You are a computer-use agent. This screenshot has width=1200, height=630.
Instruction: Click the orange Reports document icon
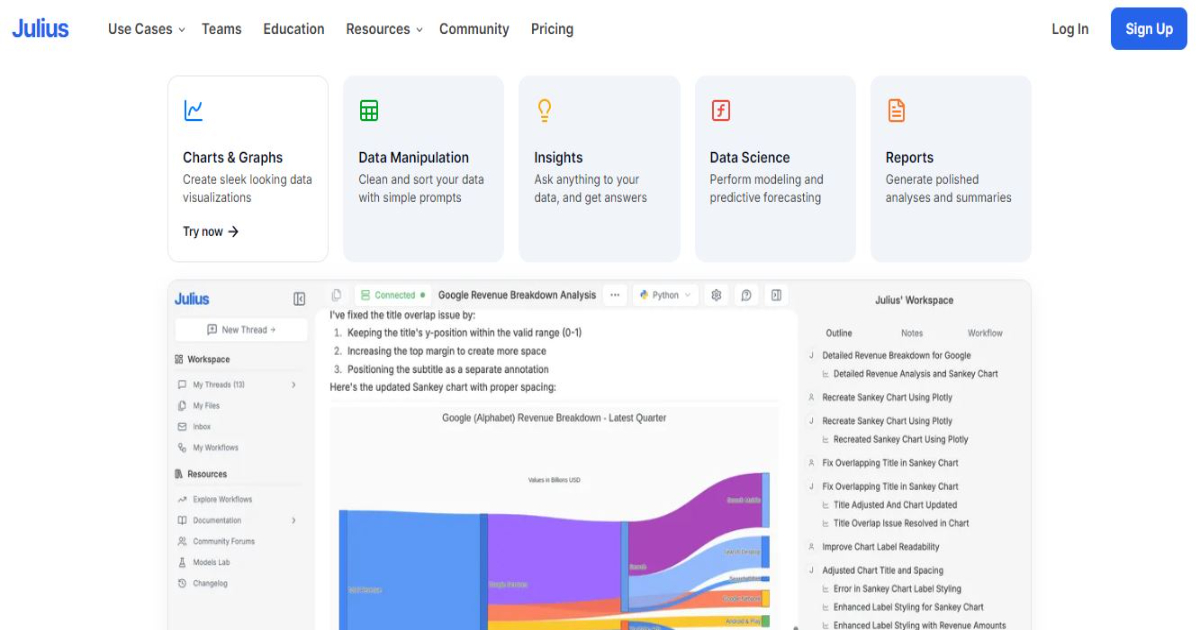(896, 110)
